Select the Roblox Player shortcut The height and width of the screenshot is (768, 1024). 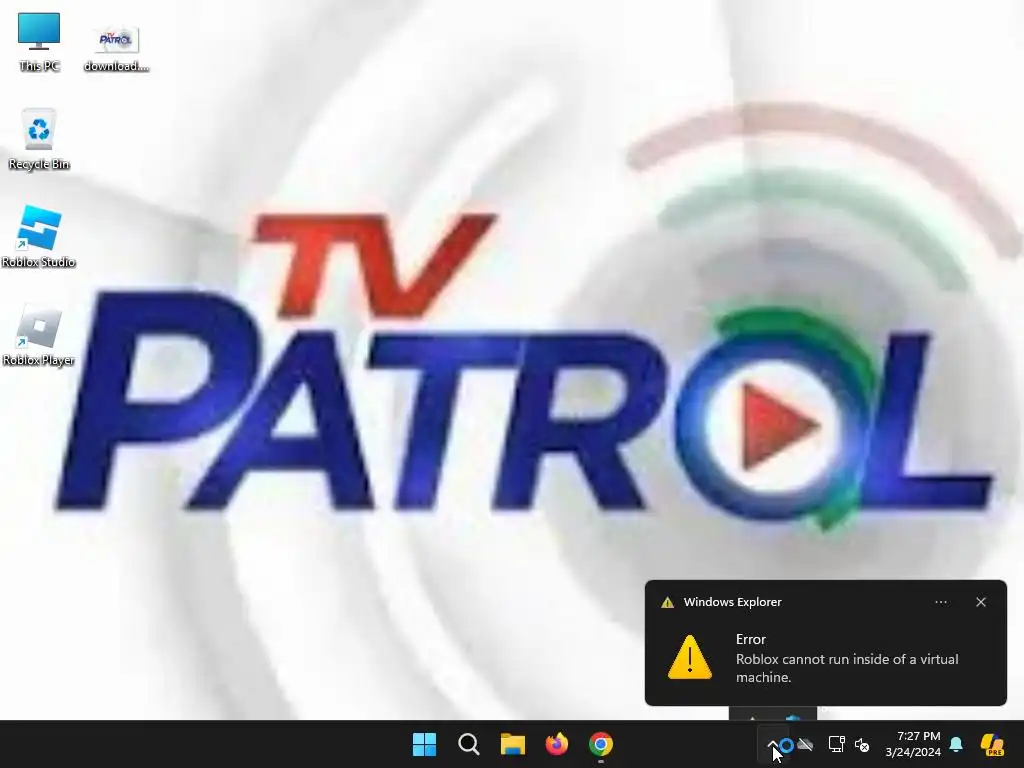pyautogui.click(x=39, y=335)
